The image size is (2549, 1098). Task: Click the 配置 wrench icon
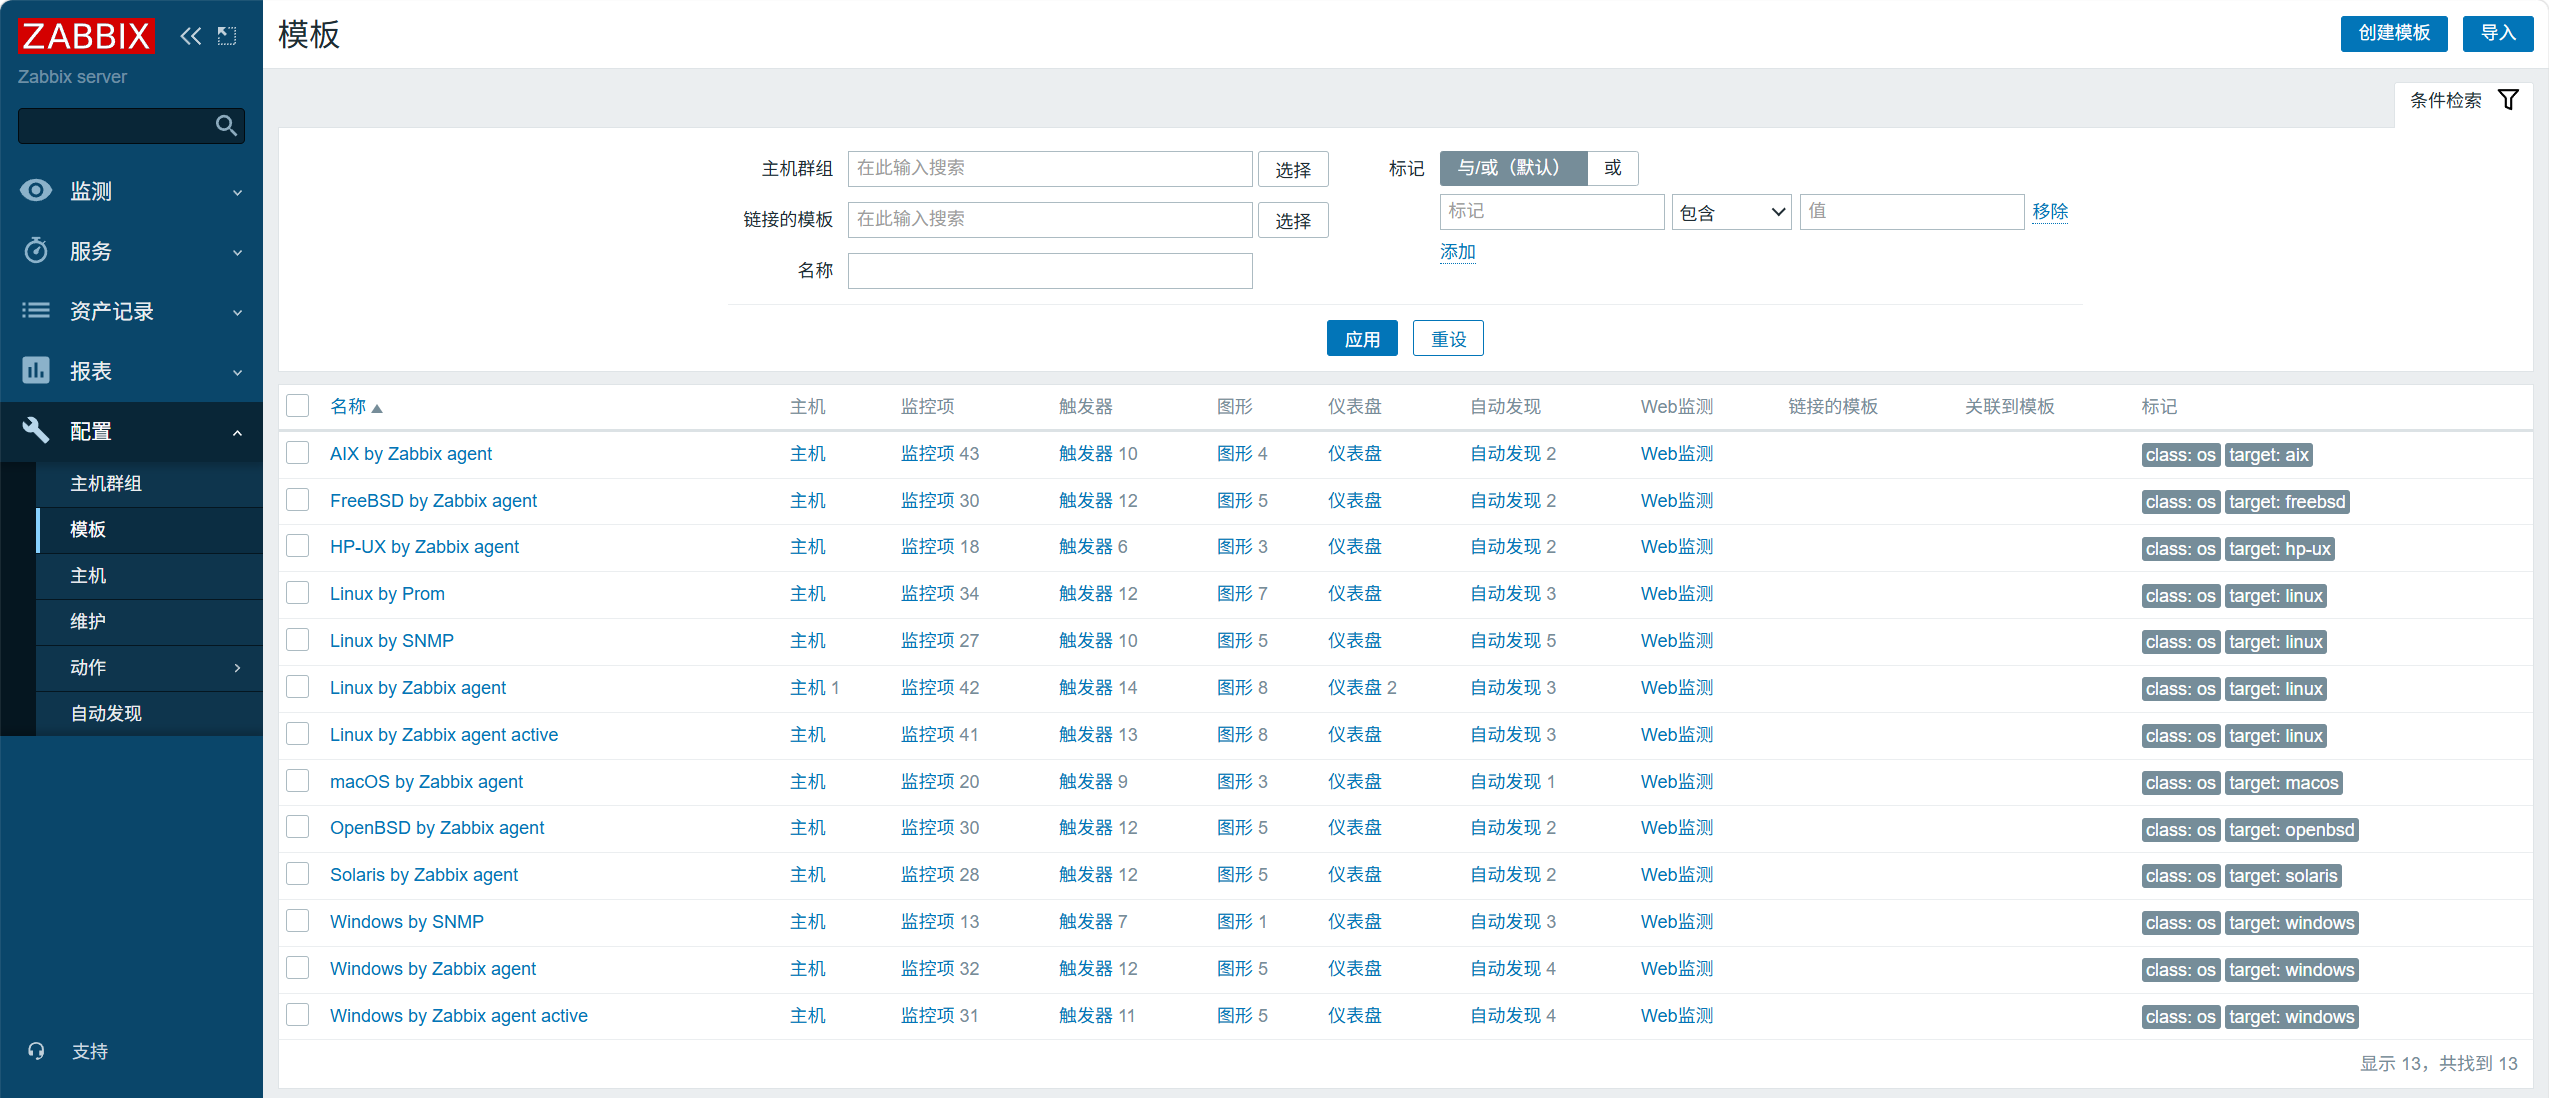click(x=36, y=430)
